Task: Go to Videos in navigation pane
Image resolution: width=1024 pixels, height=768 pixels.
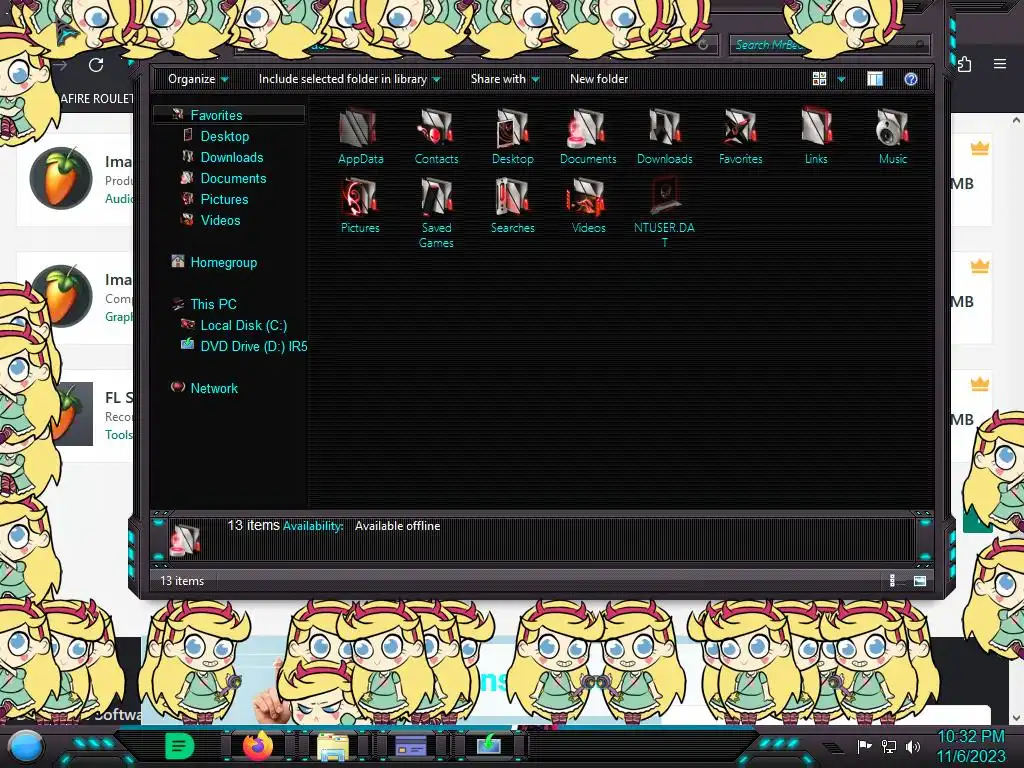Action: pos(220,220)
